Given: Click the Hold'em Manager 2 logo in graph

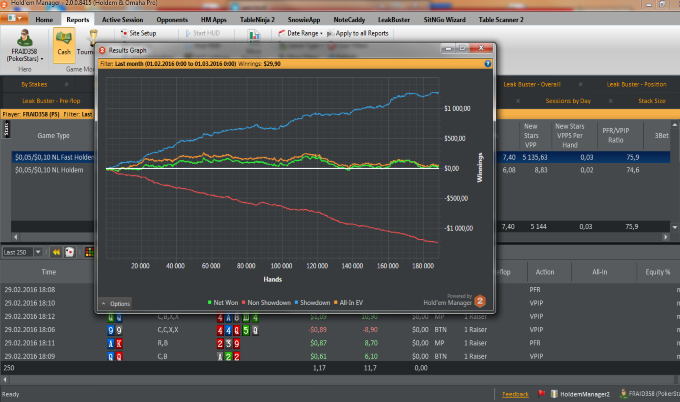Looking at the screenshot, I should pyautogui.click(x=480, y=301).
